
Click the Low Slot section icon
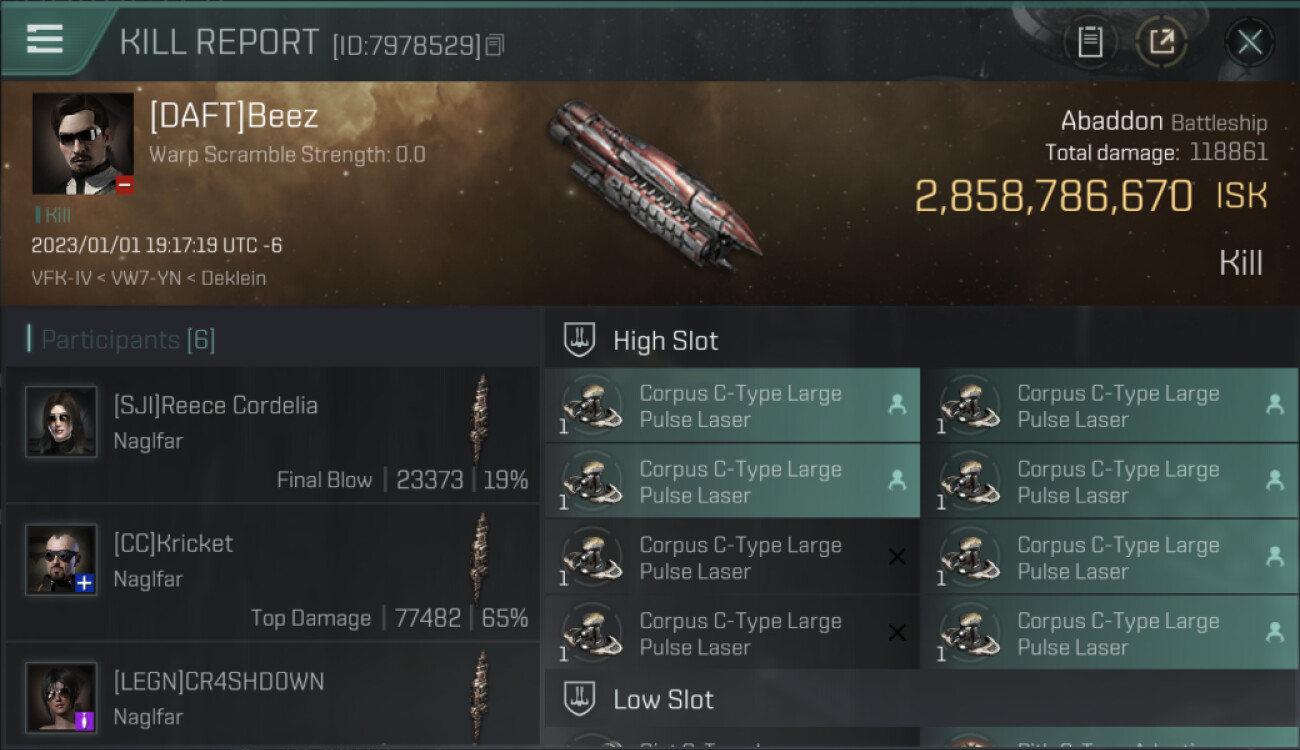pyautogui.click(x=580, y=699)
